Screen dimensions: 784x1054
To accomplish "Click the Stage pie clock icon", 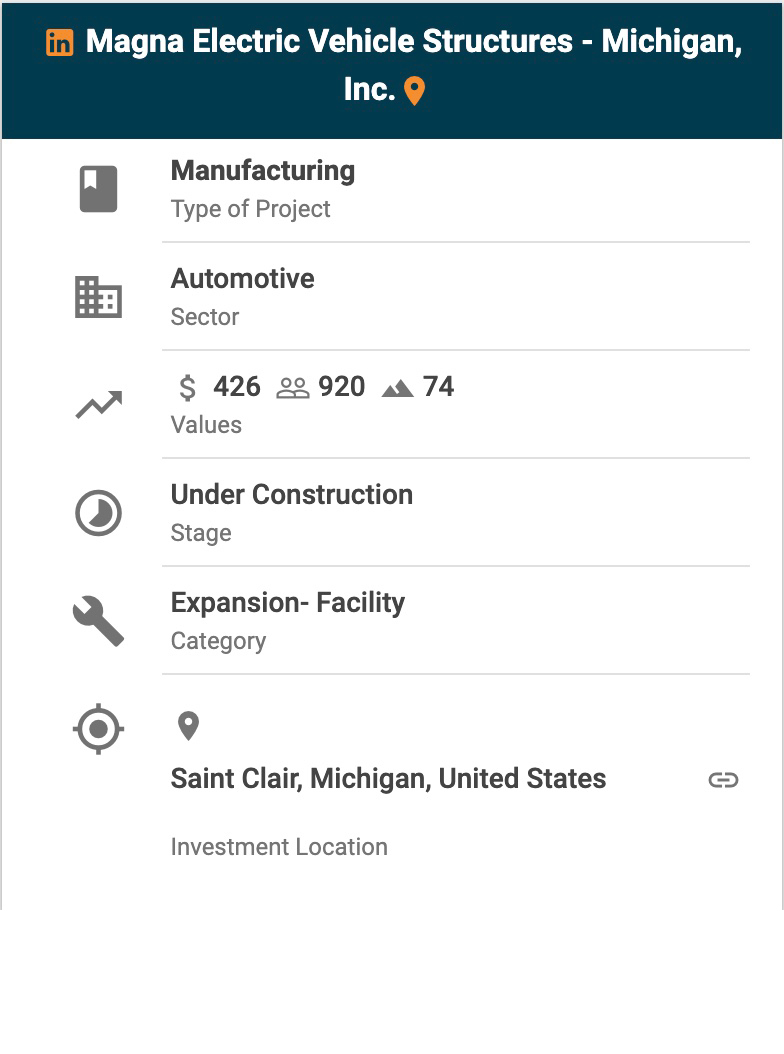I will 98,513.
